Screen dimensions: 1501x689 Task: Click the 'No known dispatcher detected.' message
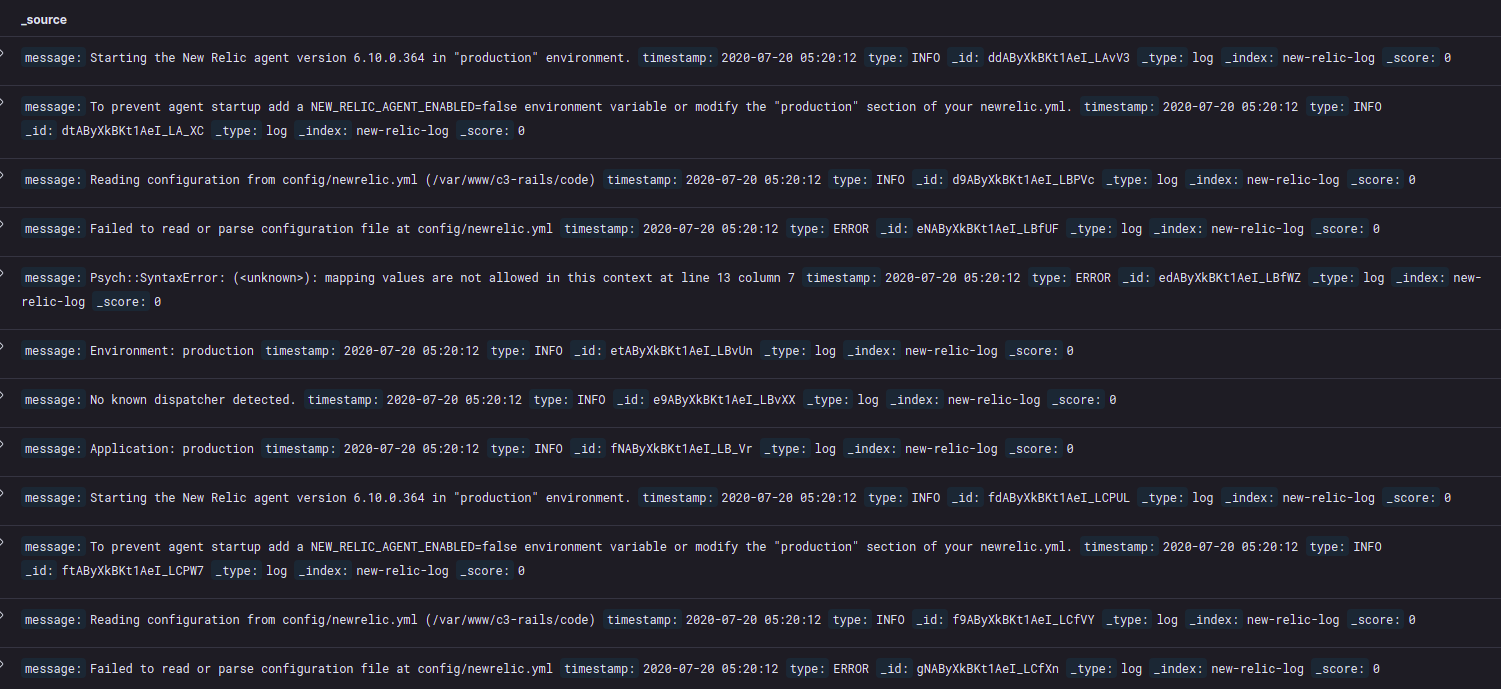[x=193, y=400]
